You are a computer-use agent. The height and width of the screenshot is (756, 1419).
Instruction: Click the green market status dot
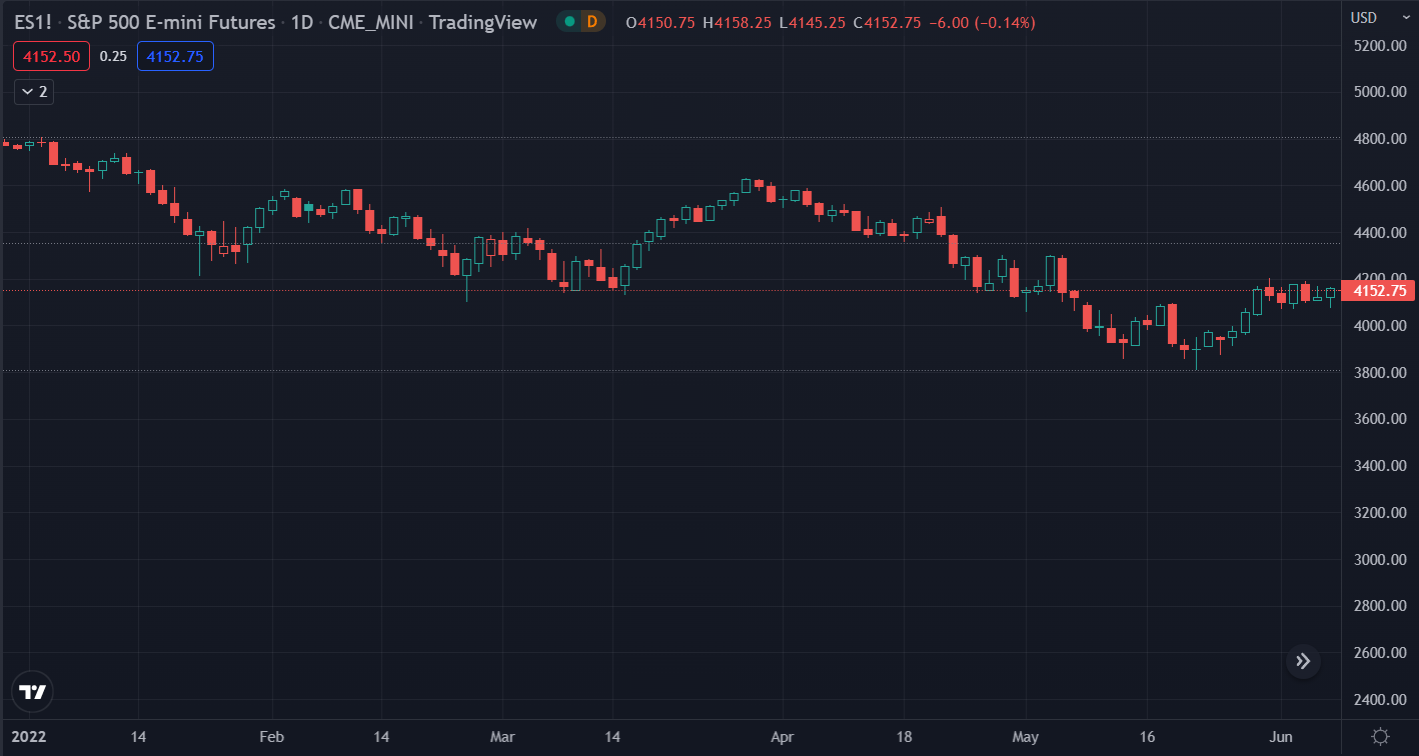click(x=569, y=22)
